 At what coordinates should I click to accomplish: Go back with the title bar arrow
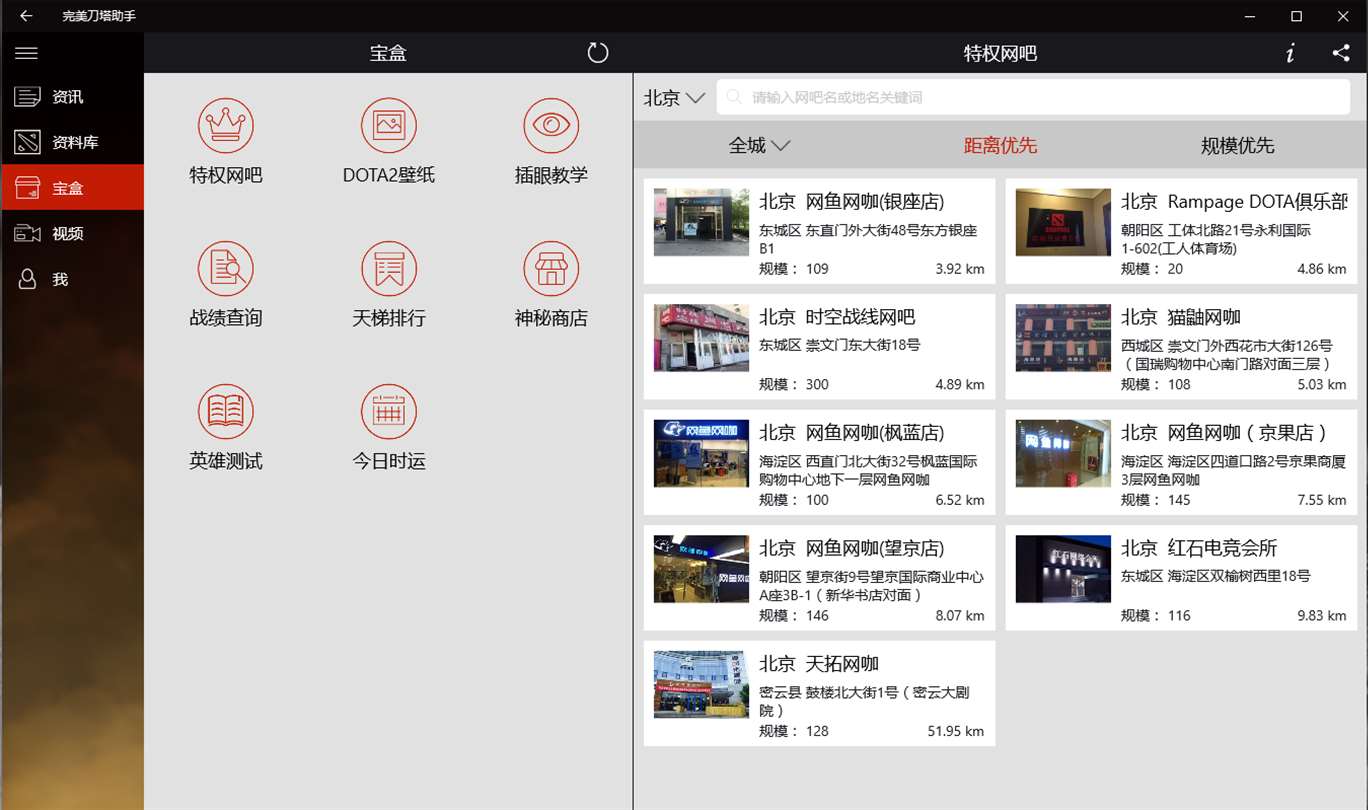[x=26, y=16]
